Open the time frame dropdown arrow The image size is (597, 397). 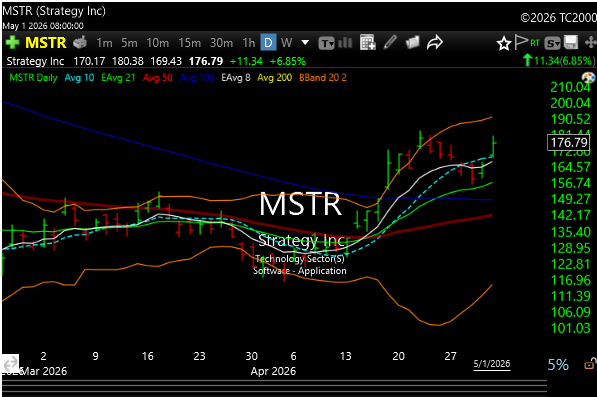pyautogui.click(x=305, y=43)
